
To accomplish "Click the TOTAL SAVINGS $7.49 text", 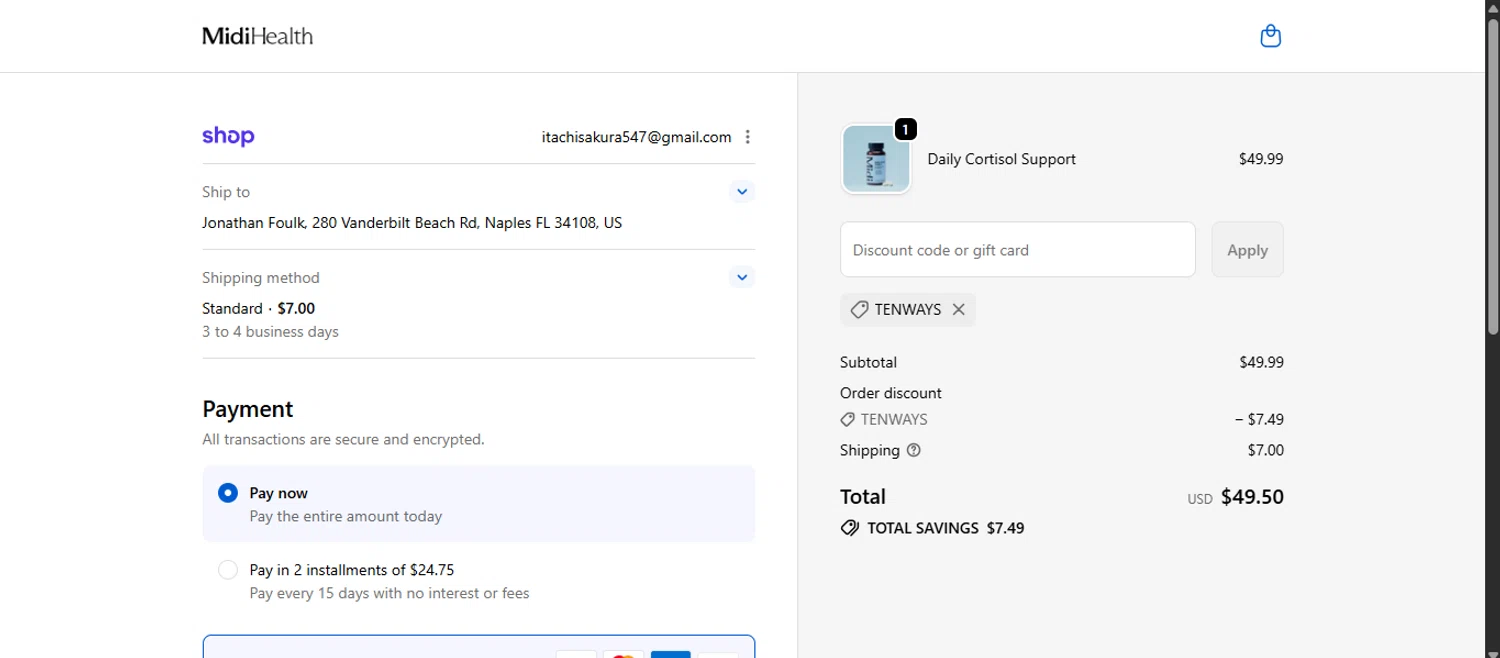I will click(946, 528).
